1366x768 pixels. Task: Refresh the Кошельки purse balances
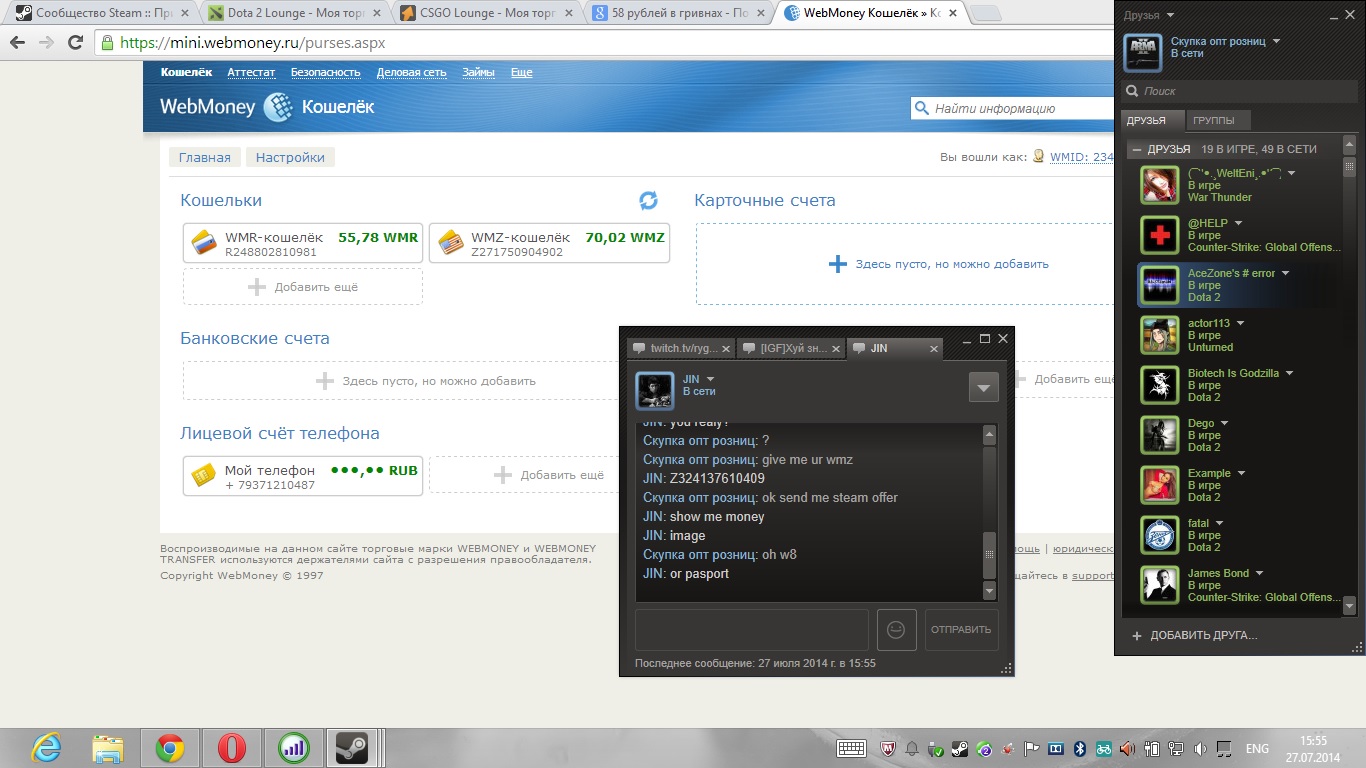[x=649, y=201]
